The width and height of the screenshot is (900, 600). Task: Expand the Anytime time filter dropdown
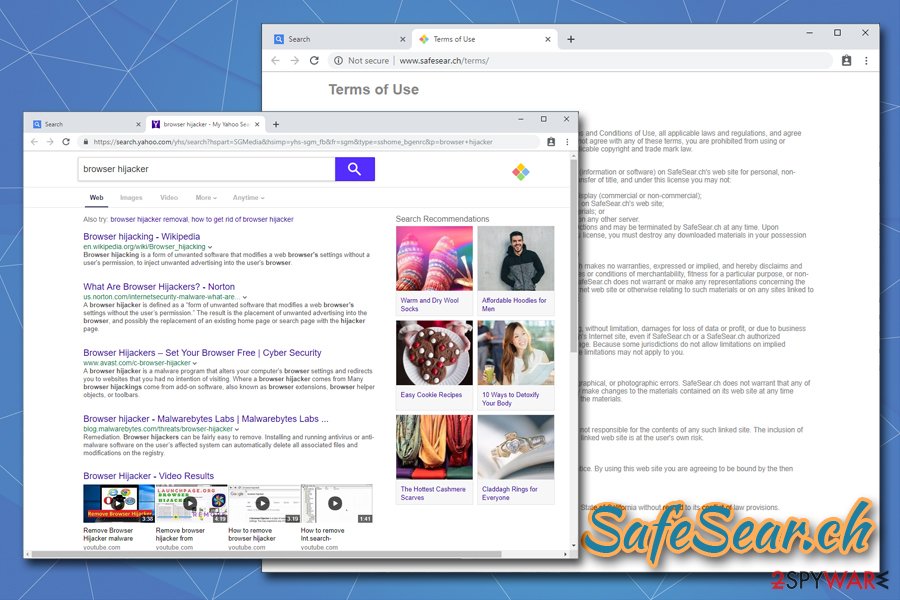tap(249, 198)
